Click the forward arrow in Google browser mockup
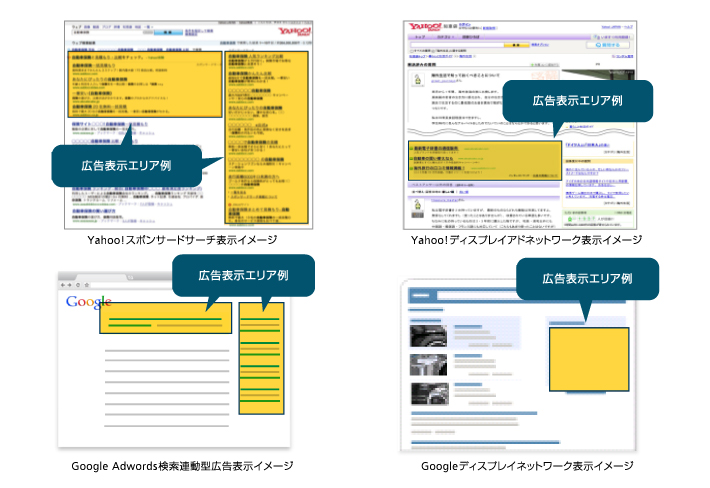This screenshot has height=488, width=710. pyautogui.click(x=70, y=285)
